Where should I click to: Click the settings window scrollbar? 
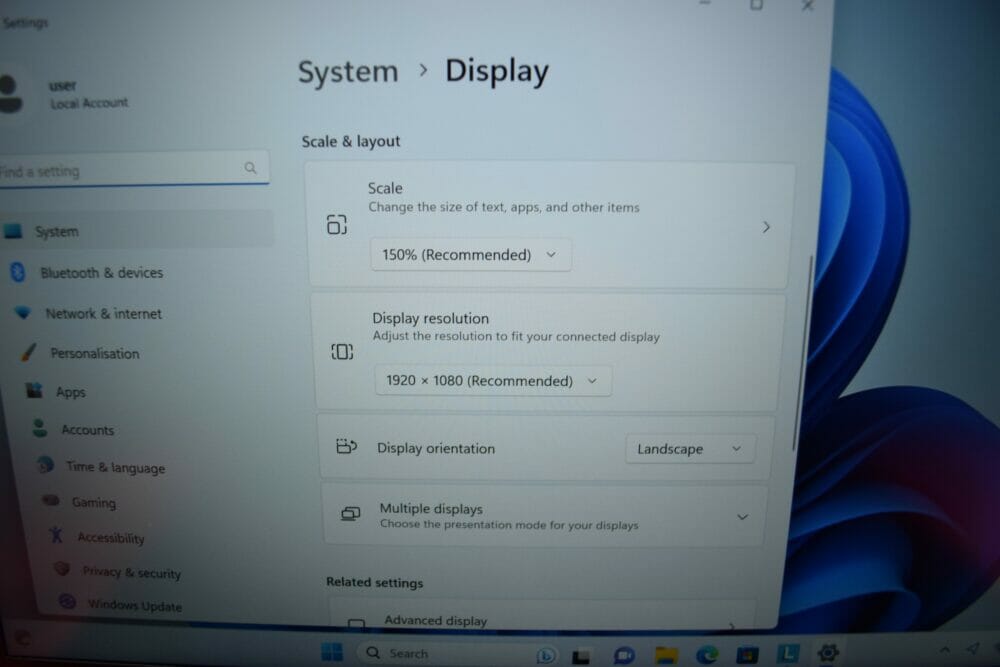[804, 353]
